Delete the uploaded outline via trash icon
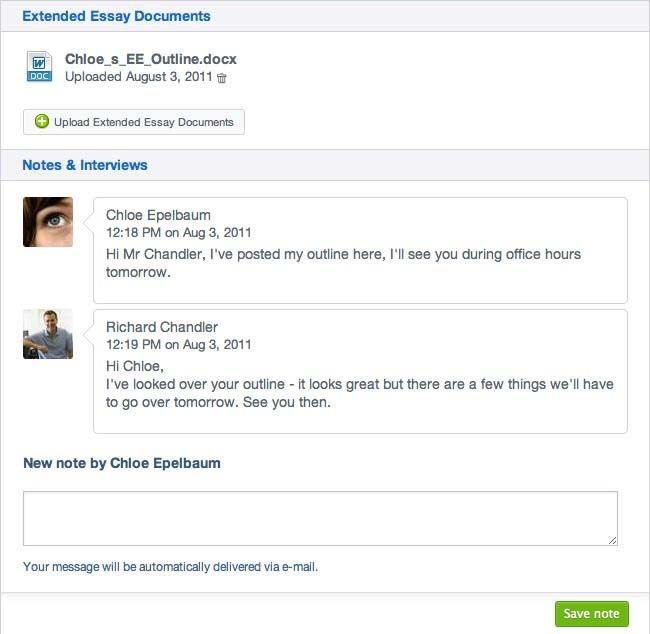The width and height of the screenshot is (650, 634). pos(222,78)
